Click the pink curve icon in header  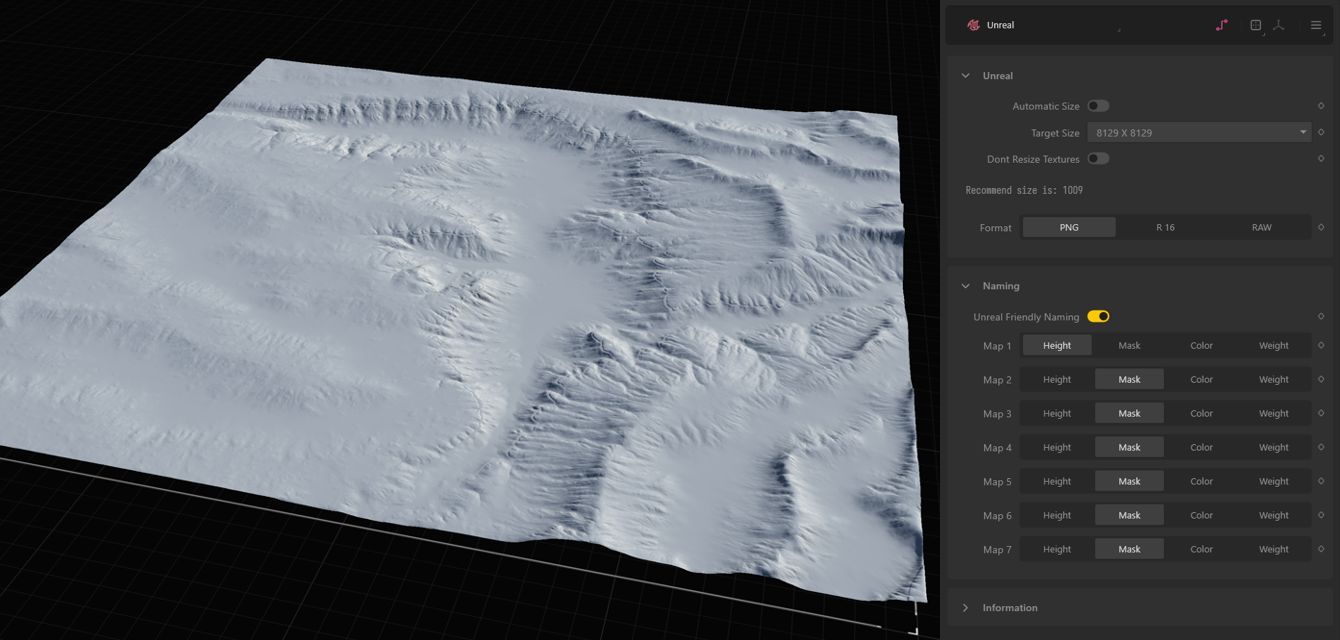1221,25
